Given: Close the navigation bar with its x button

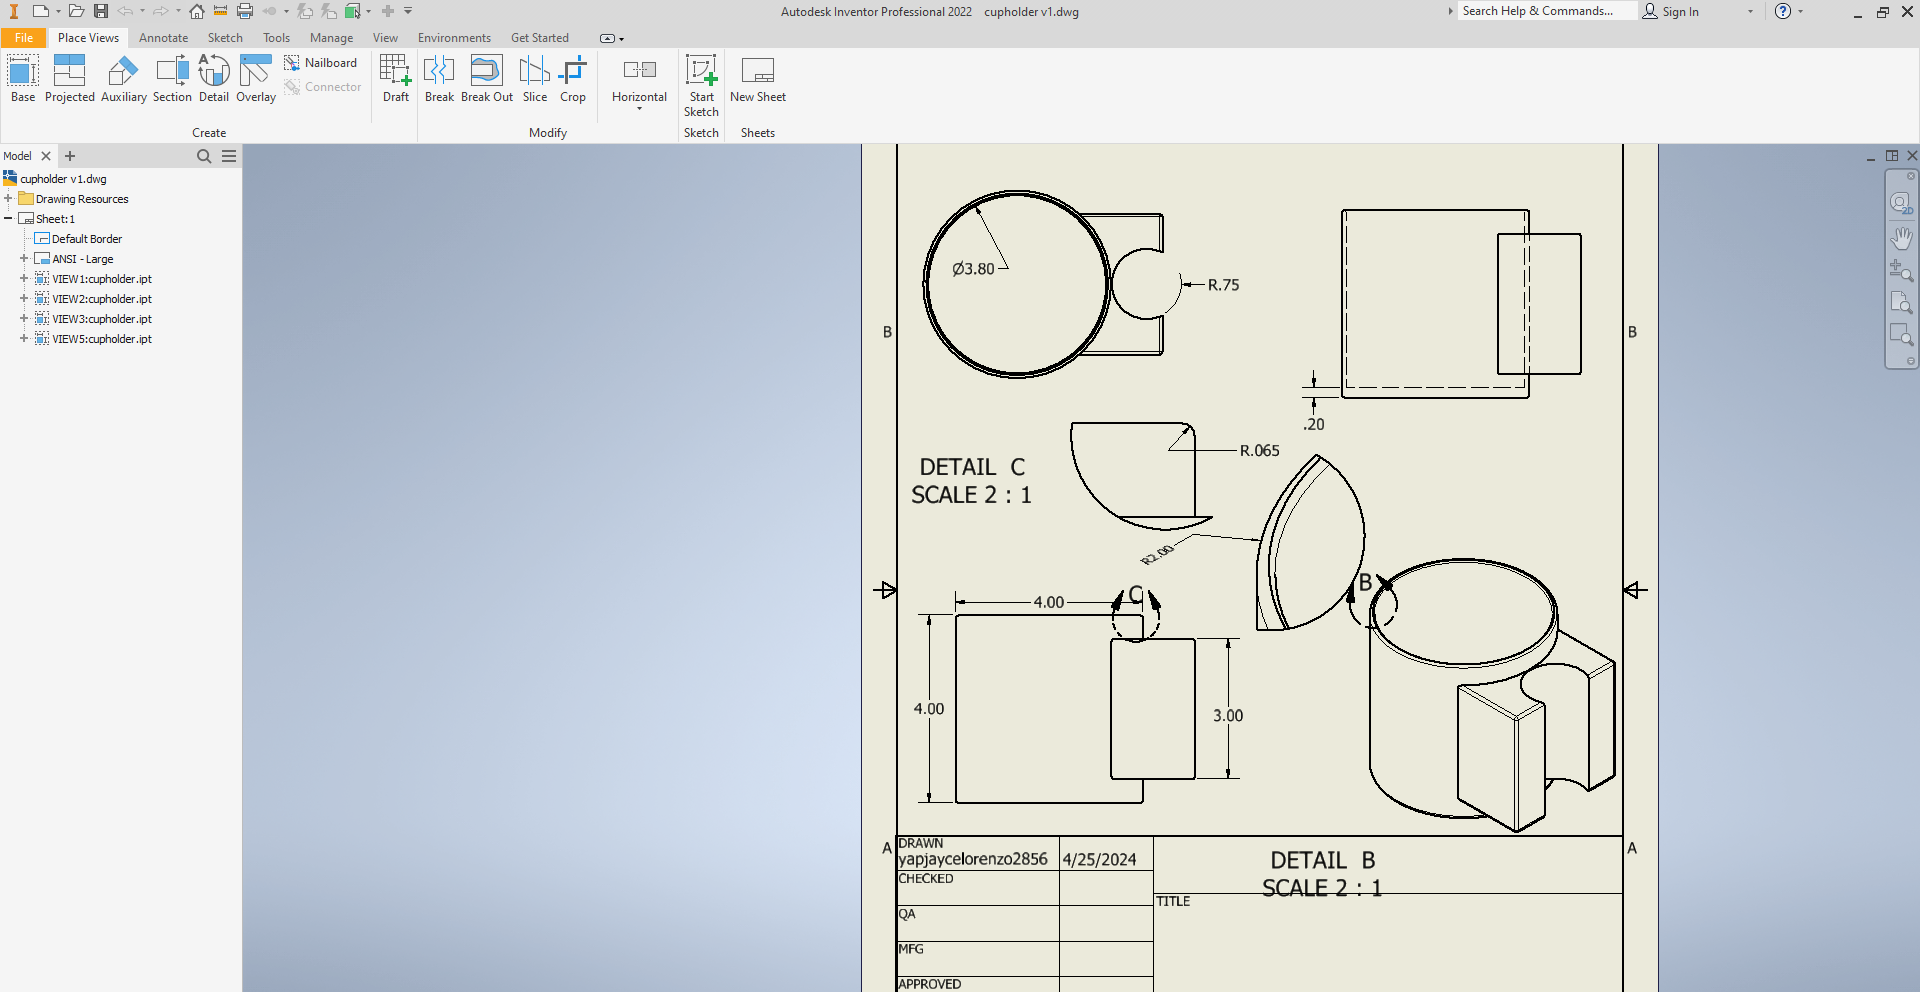Looking at the screenshot, I should [1911, 176].
